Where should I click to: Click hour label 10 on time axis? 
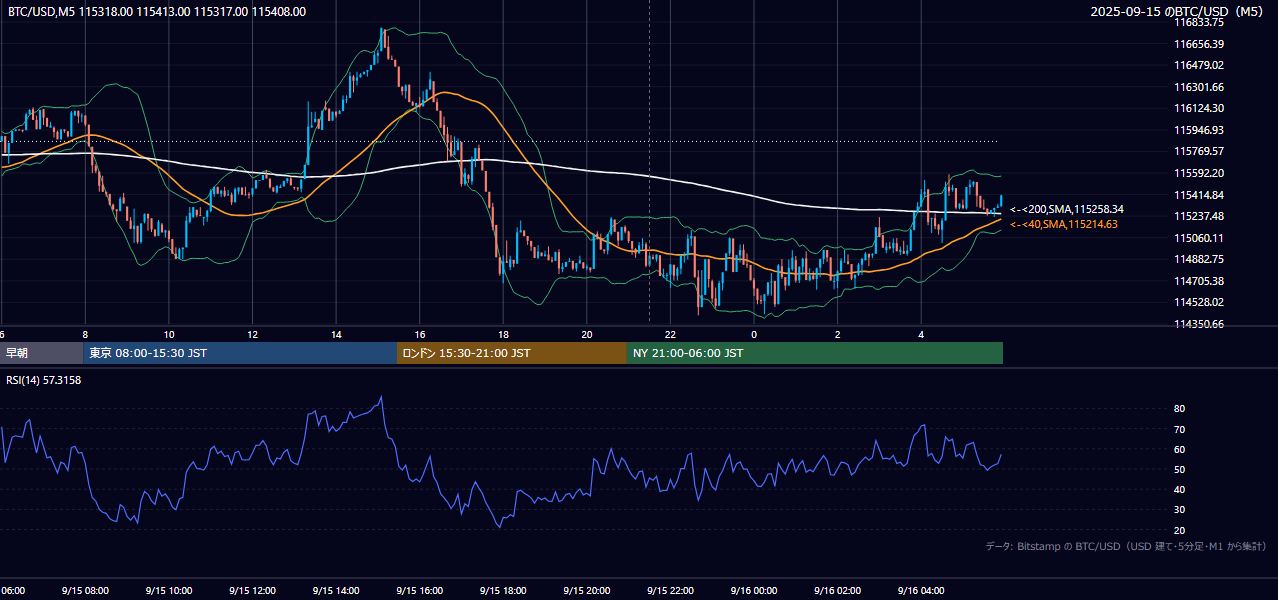coord(169,334)
